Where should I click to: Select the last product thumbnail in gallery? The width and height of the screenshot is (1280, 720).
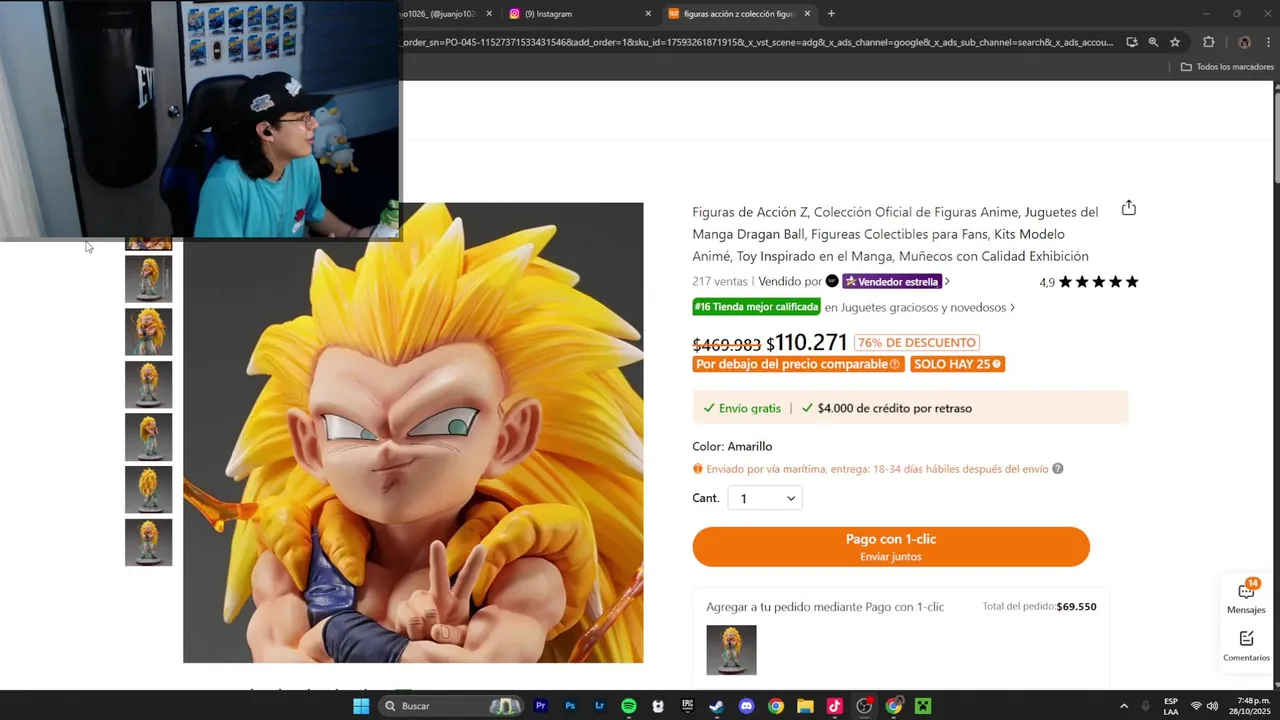(148, 542)
